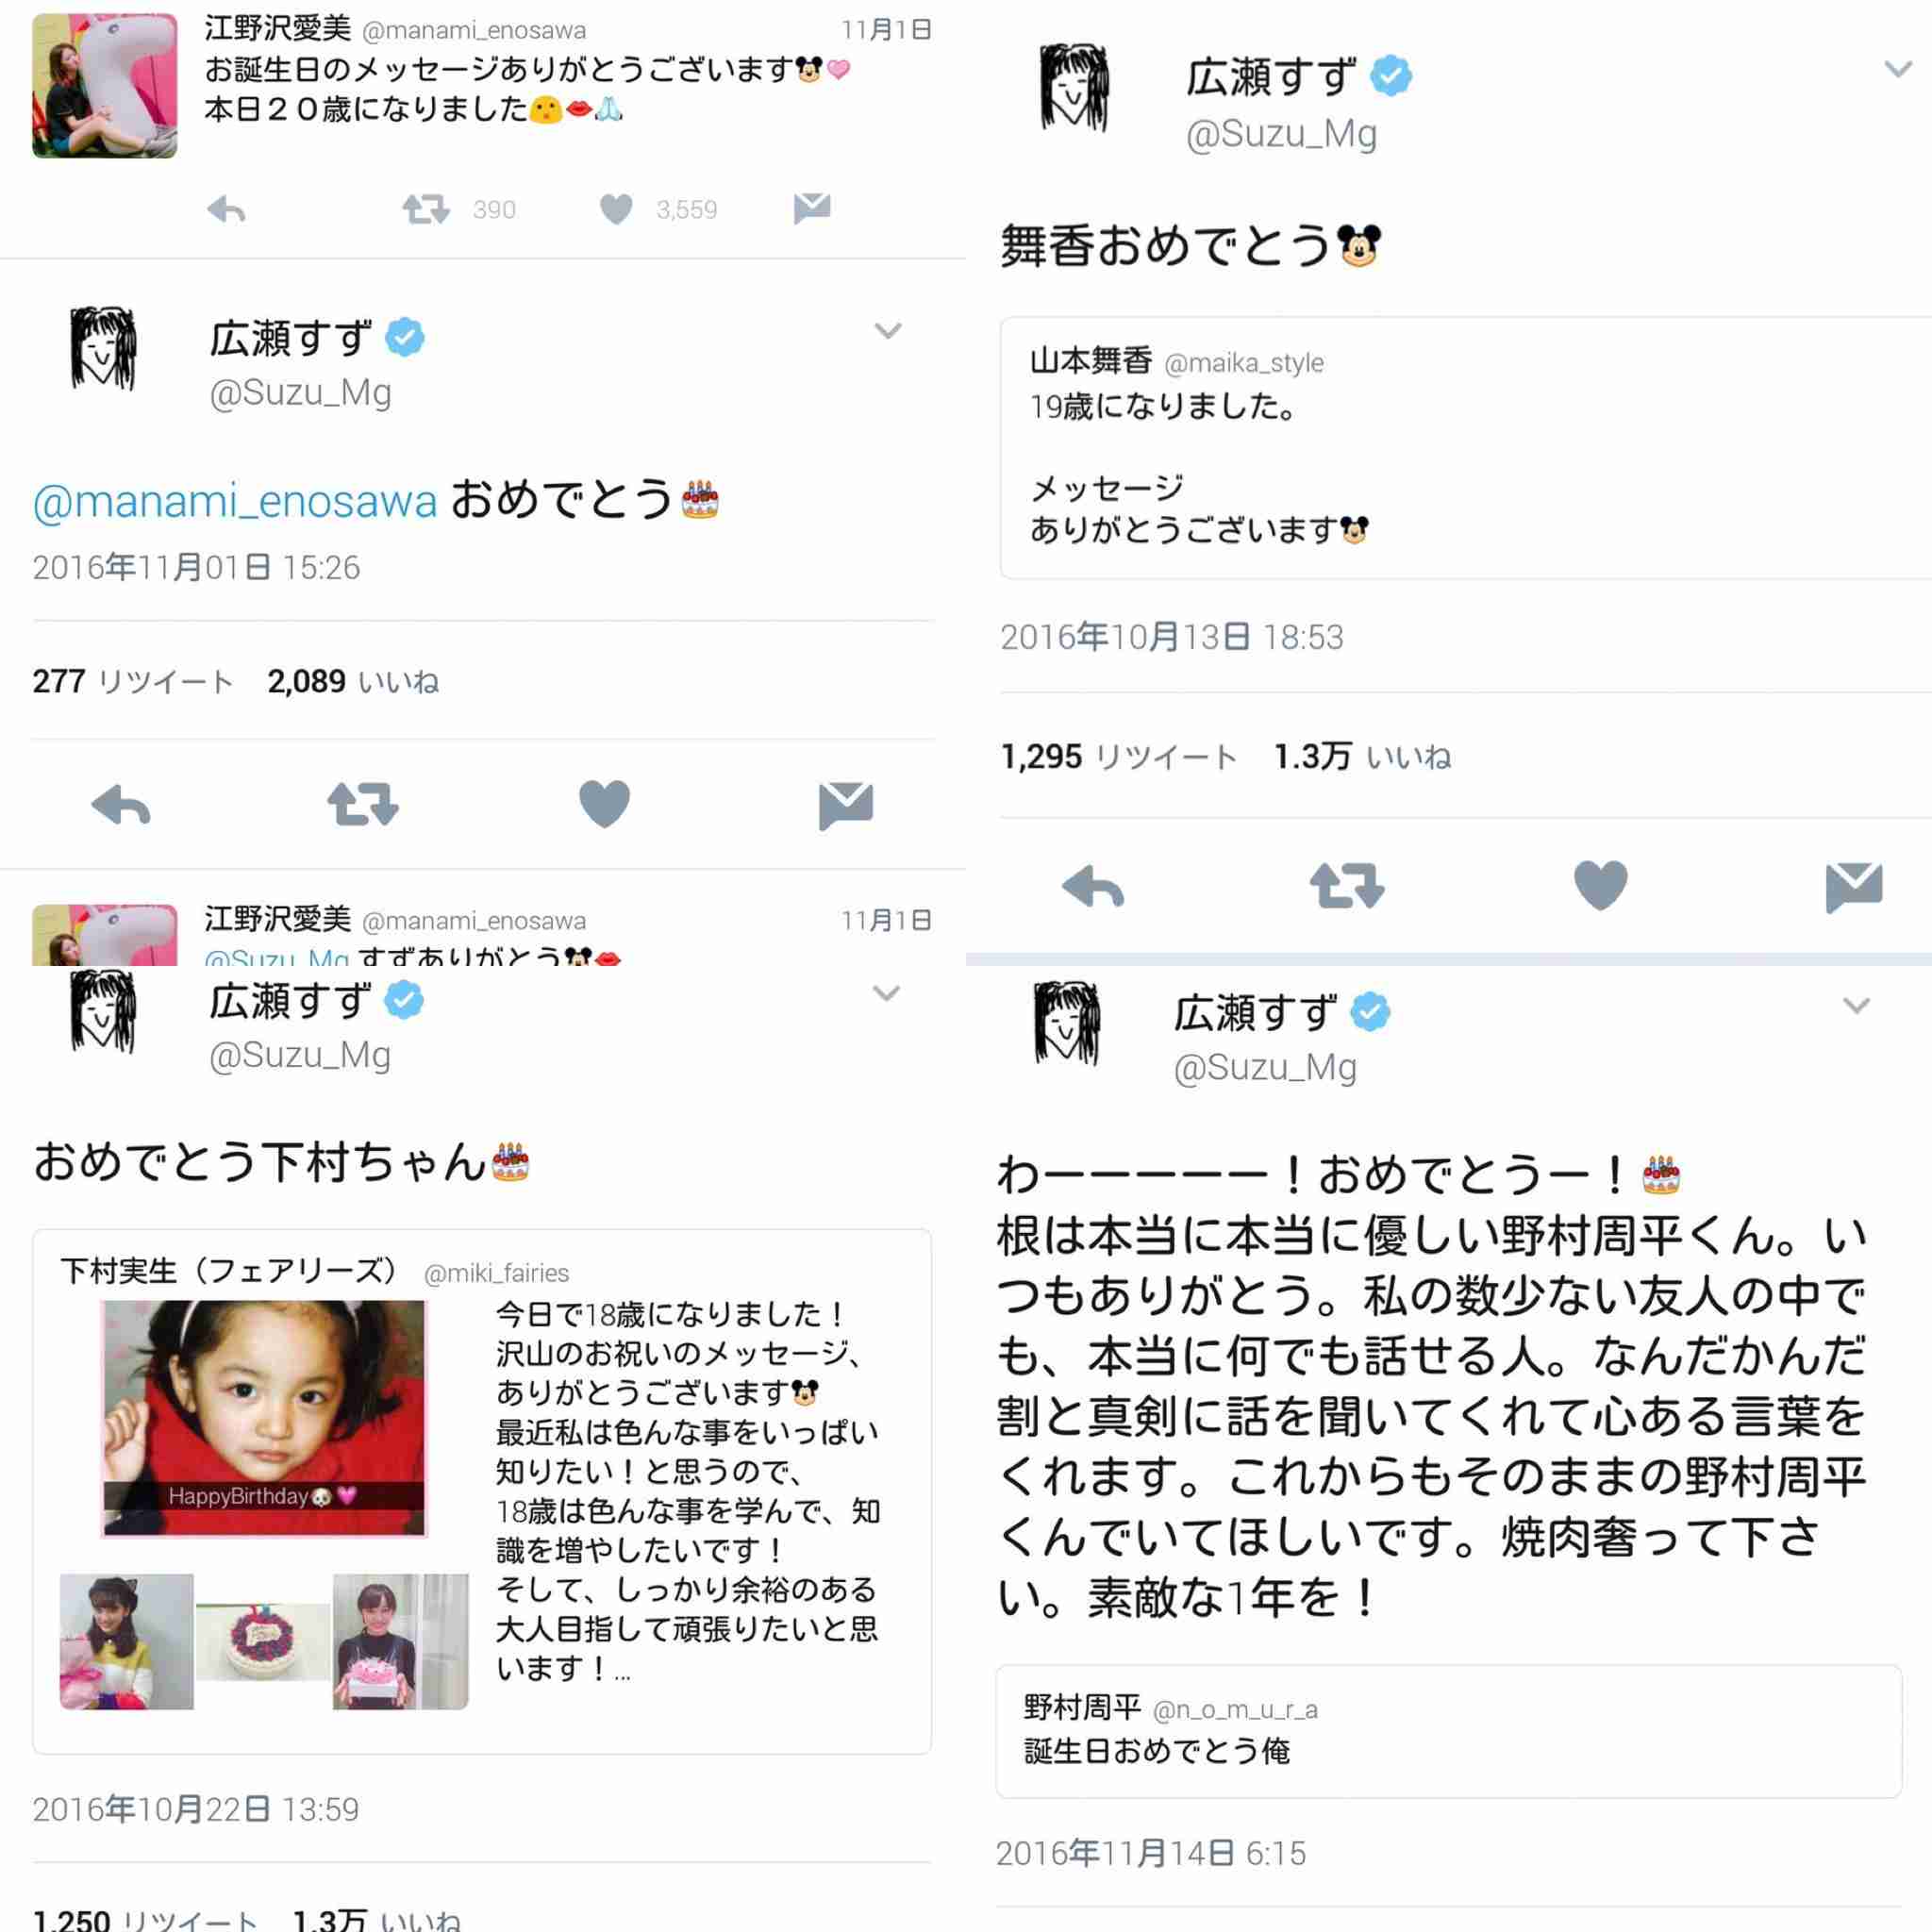Screen dimensions: 1932x1932
Task: Retweet the @manami_enosawa おめでとう tweet
Action: (363, 805)
